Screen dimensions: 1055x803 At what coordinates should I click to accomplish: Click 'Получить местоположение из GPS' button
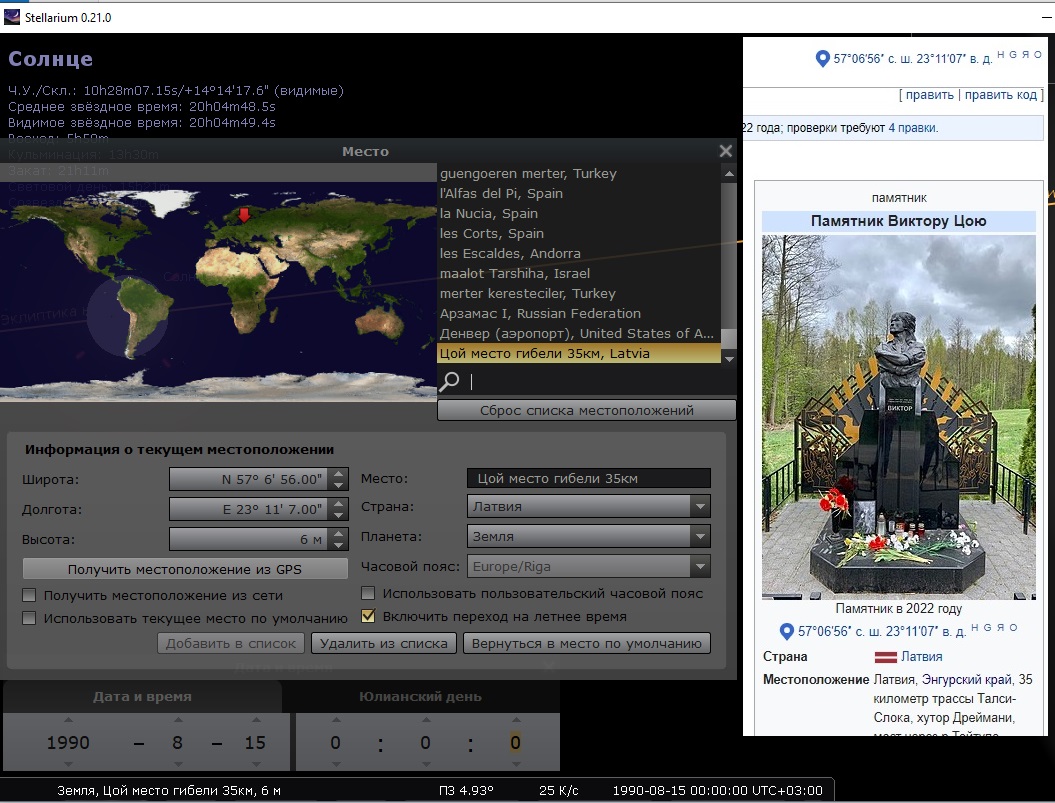click(185, 569)
